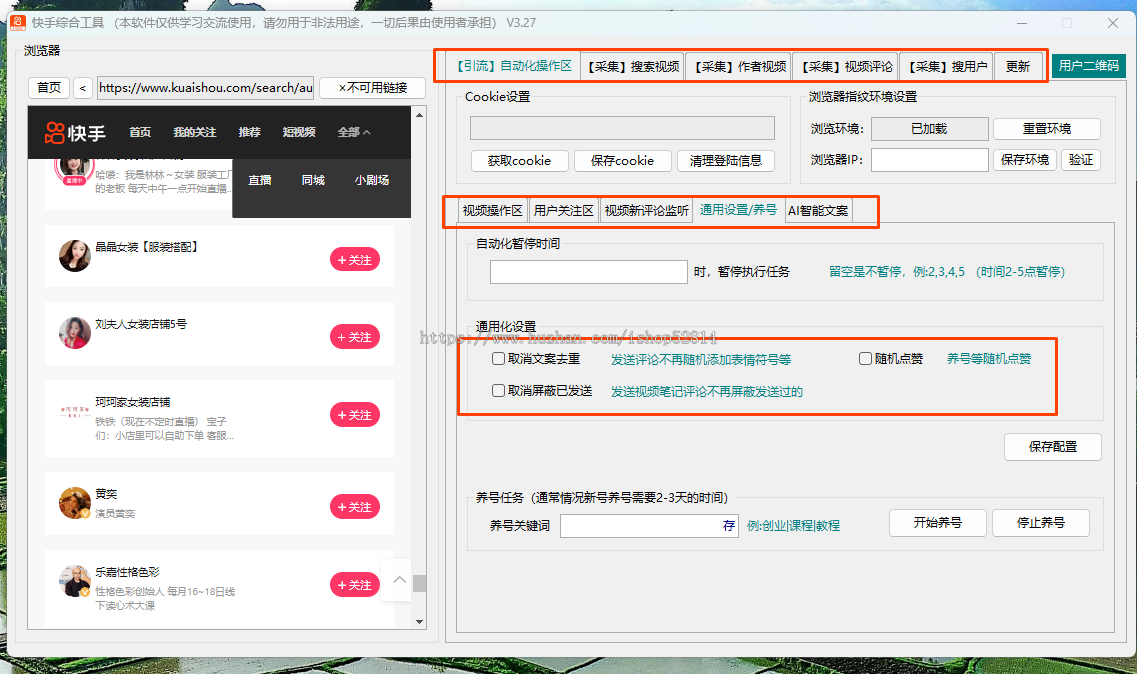The width and height of the screenshot is (1137, 674).
Task: Select 同城 in dropdown menu
Action: (x=313, y=180)
